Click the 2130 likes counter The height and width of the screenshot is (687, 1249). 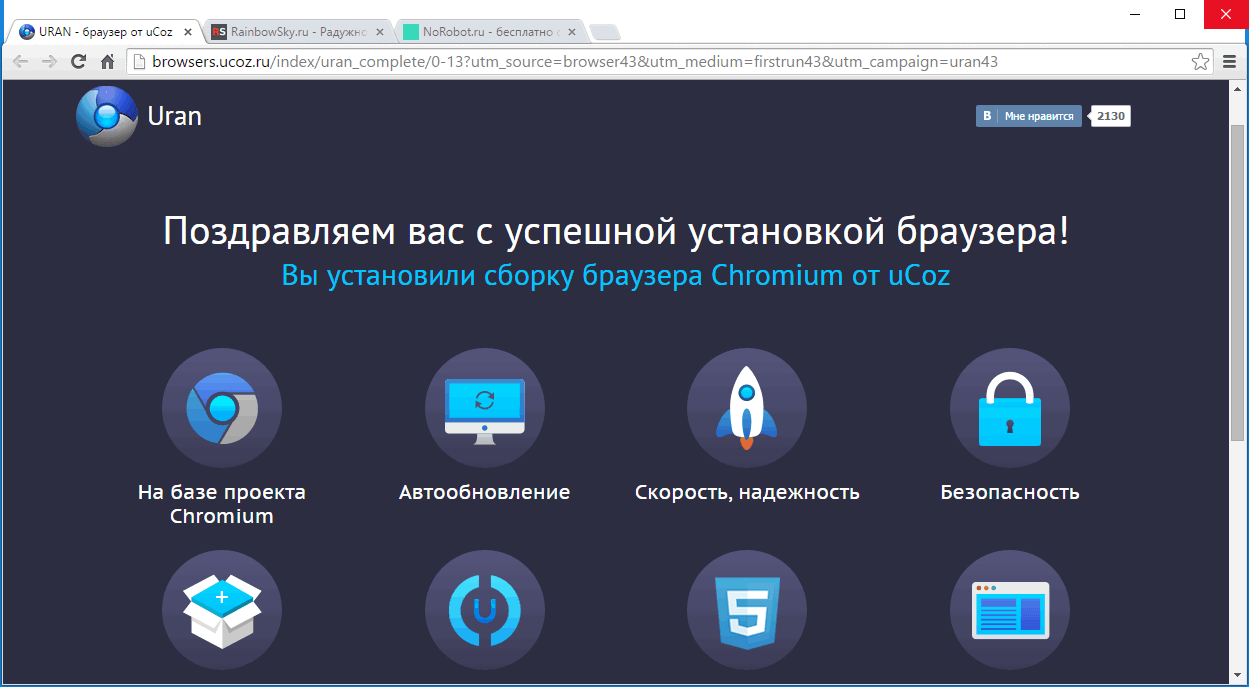1110,116
